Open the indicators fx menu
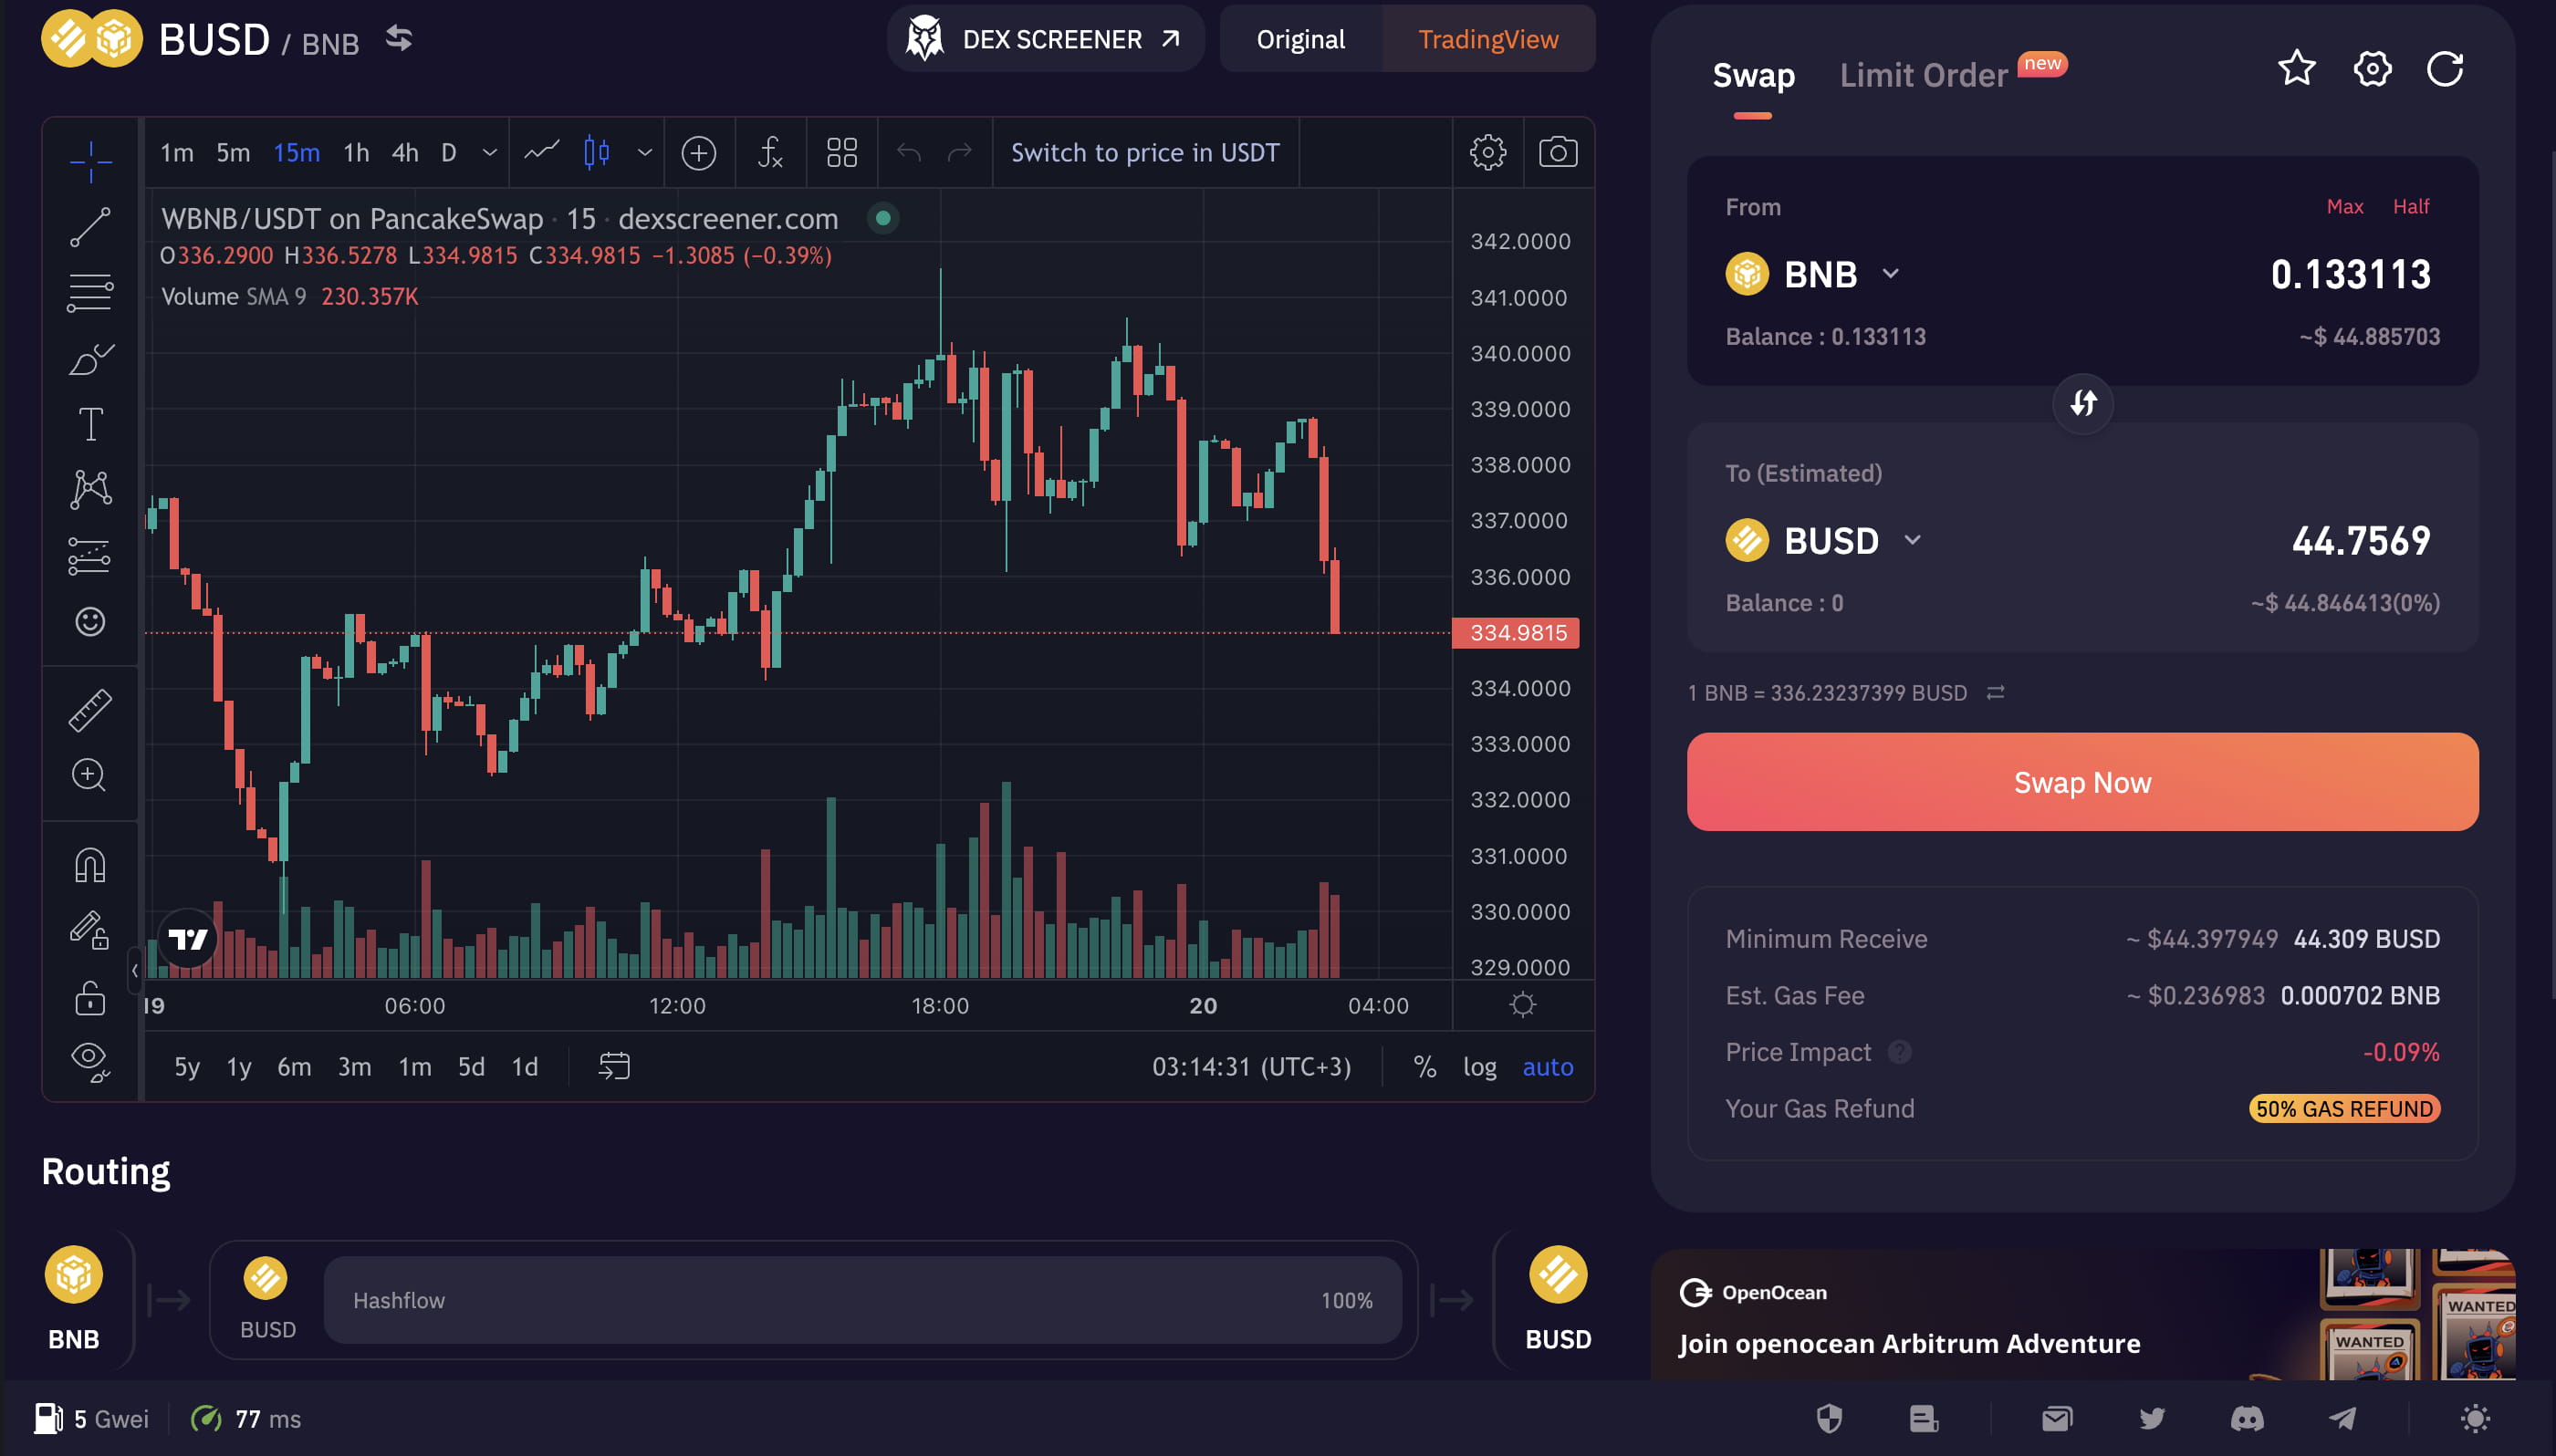The width and height of the screenshot is (2556, 1456). pos(769,153)
